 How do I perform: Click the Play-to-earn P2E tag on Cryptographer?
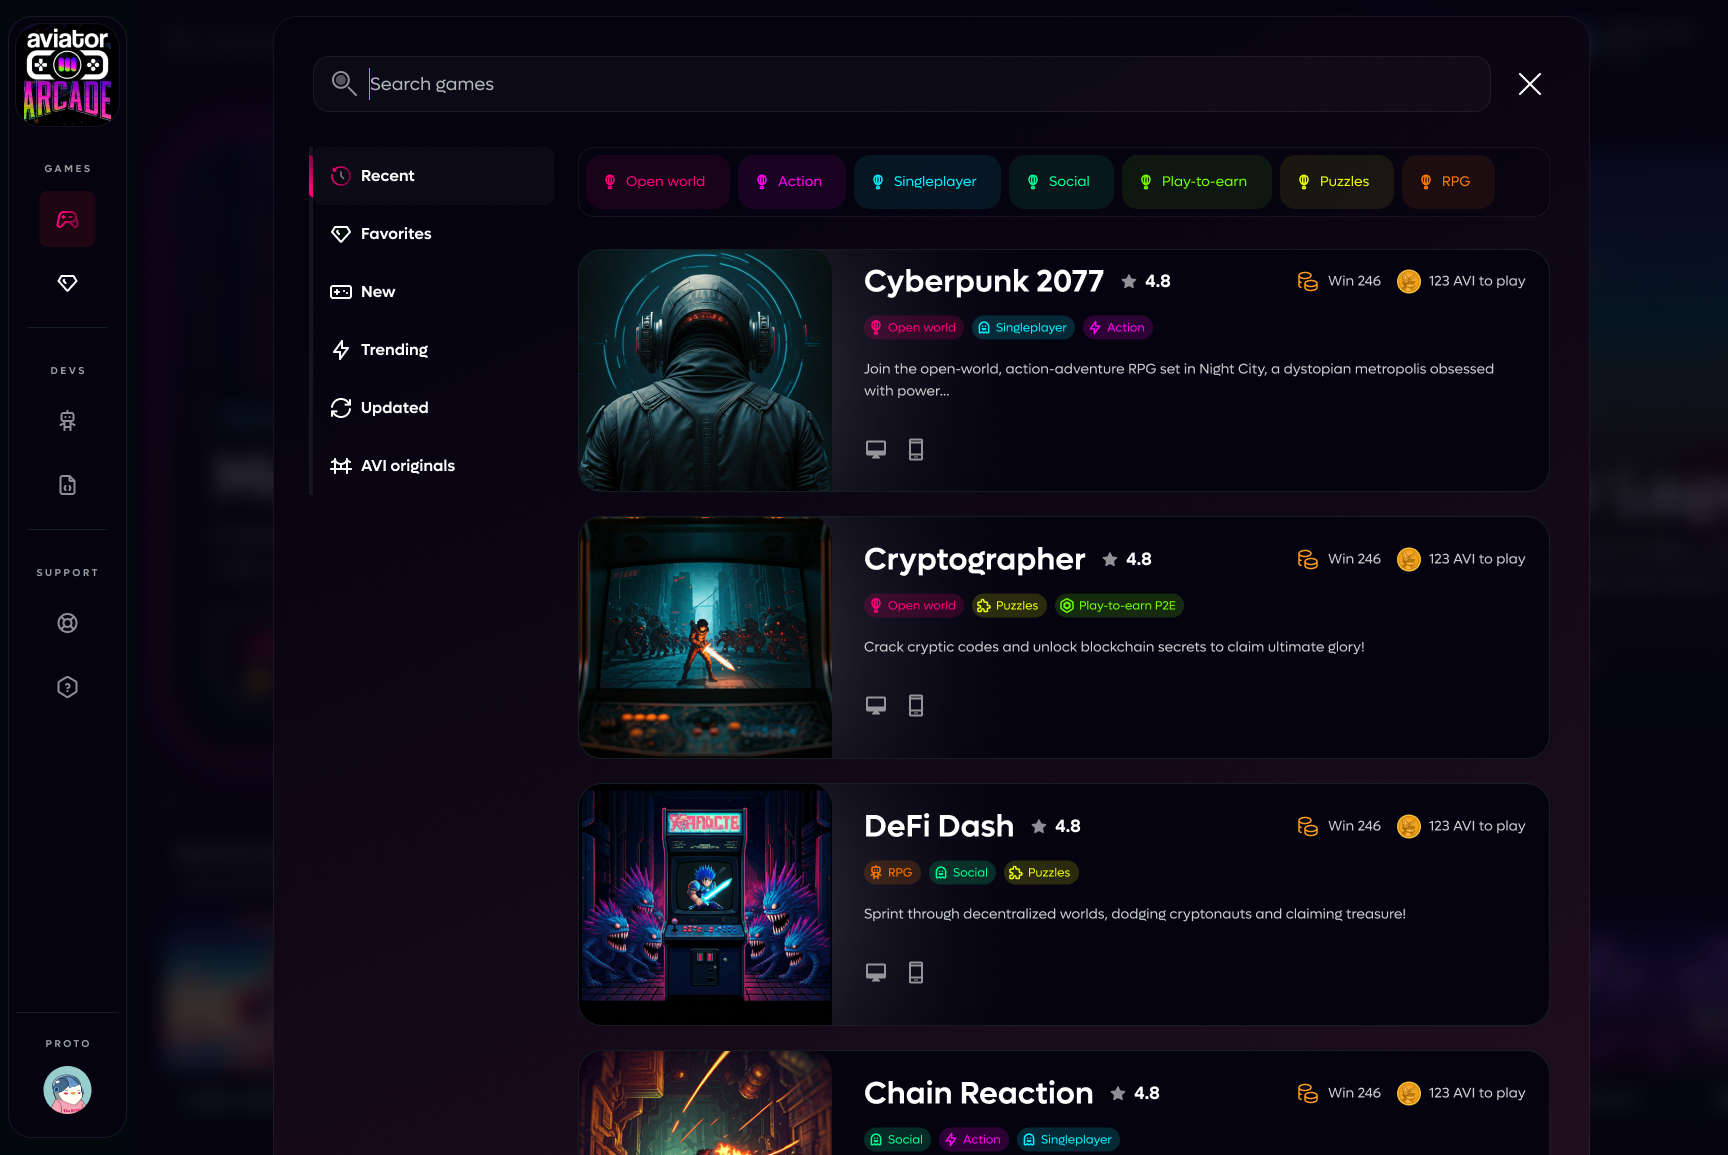[1119, 606]
